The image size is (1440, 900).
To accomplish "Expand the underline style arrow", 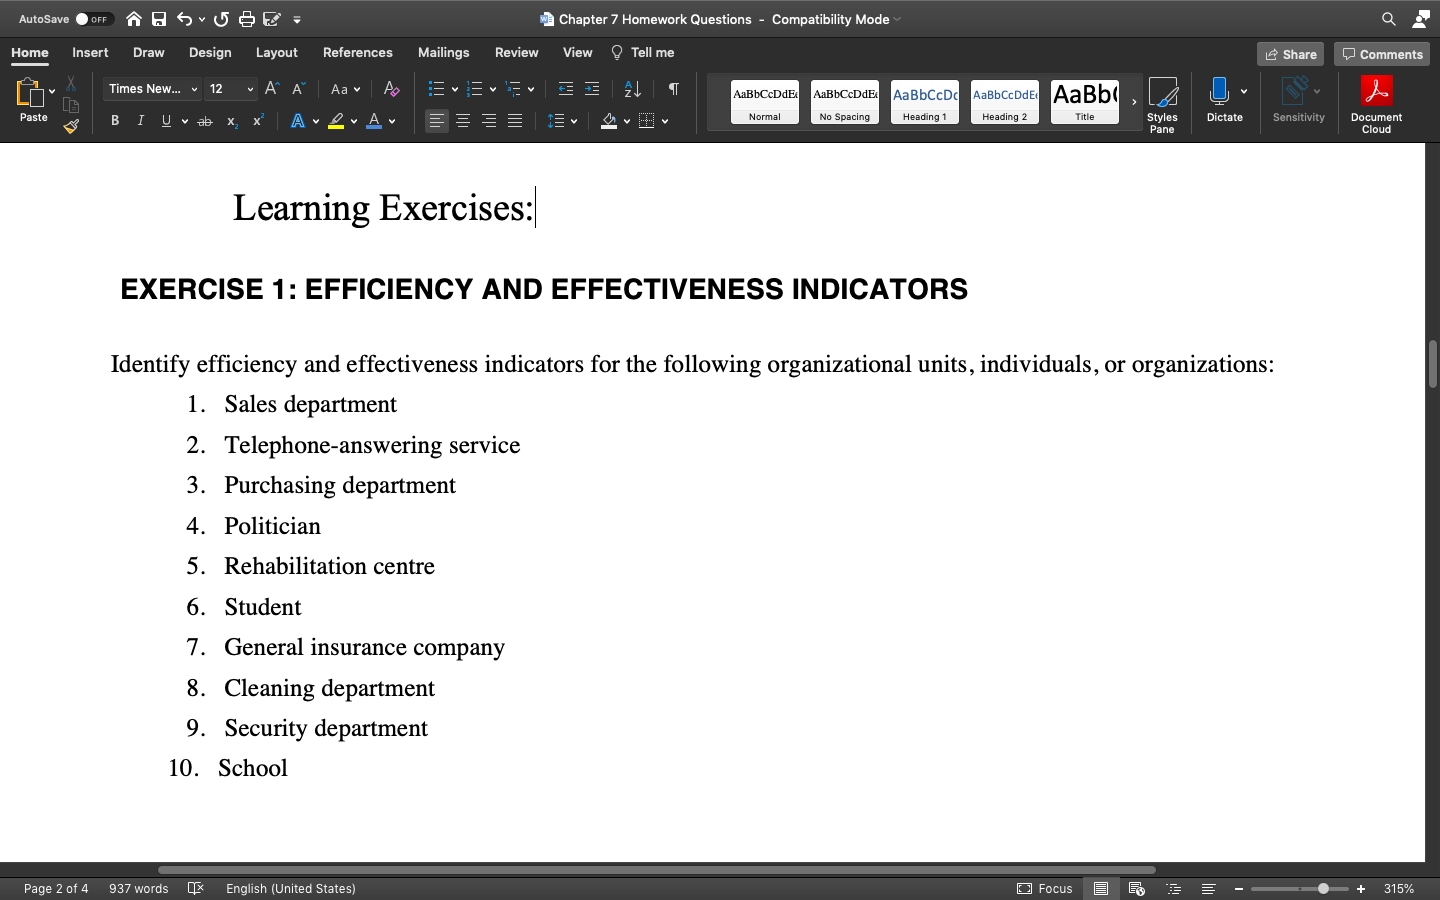I will (x=185, y=121).
